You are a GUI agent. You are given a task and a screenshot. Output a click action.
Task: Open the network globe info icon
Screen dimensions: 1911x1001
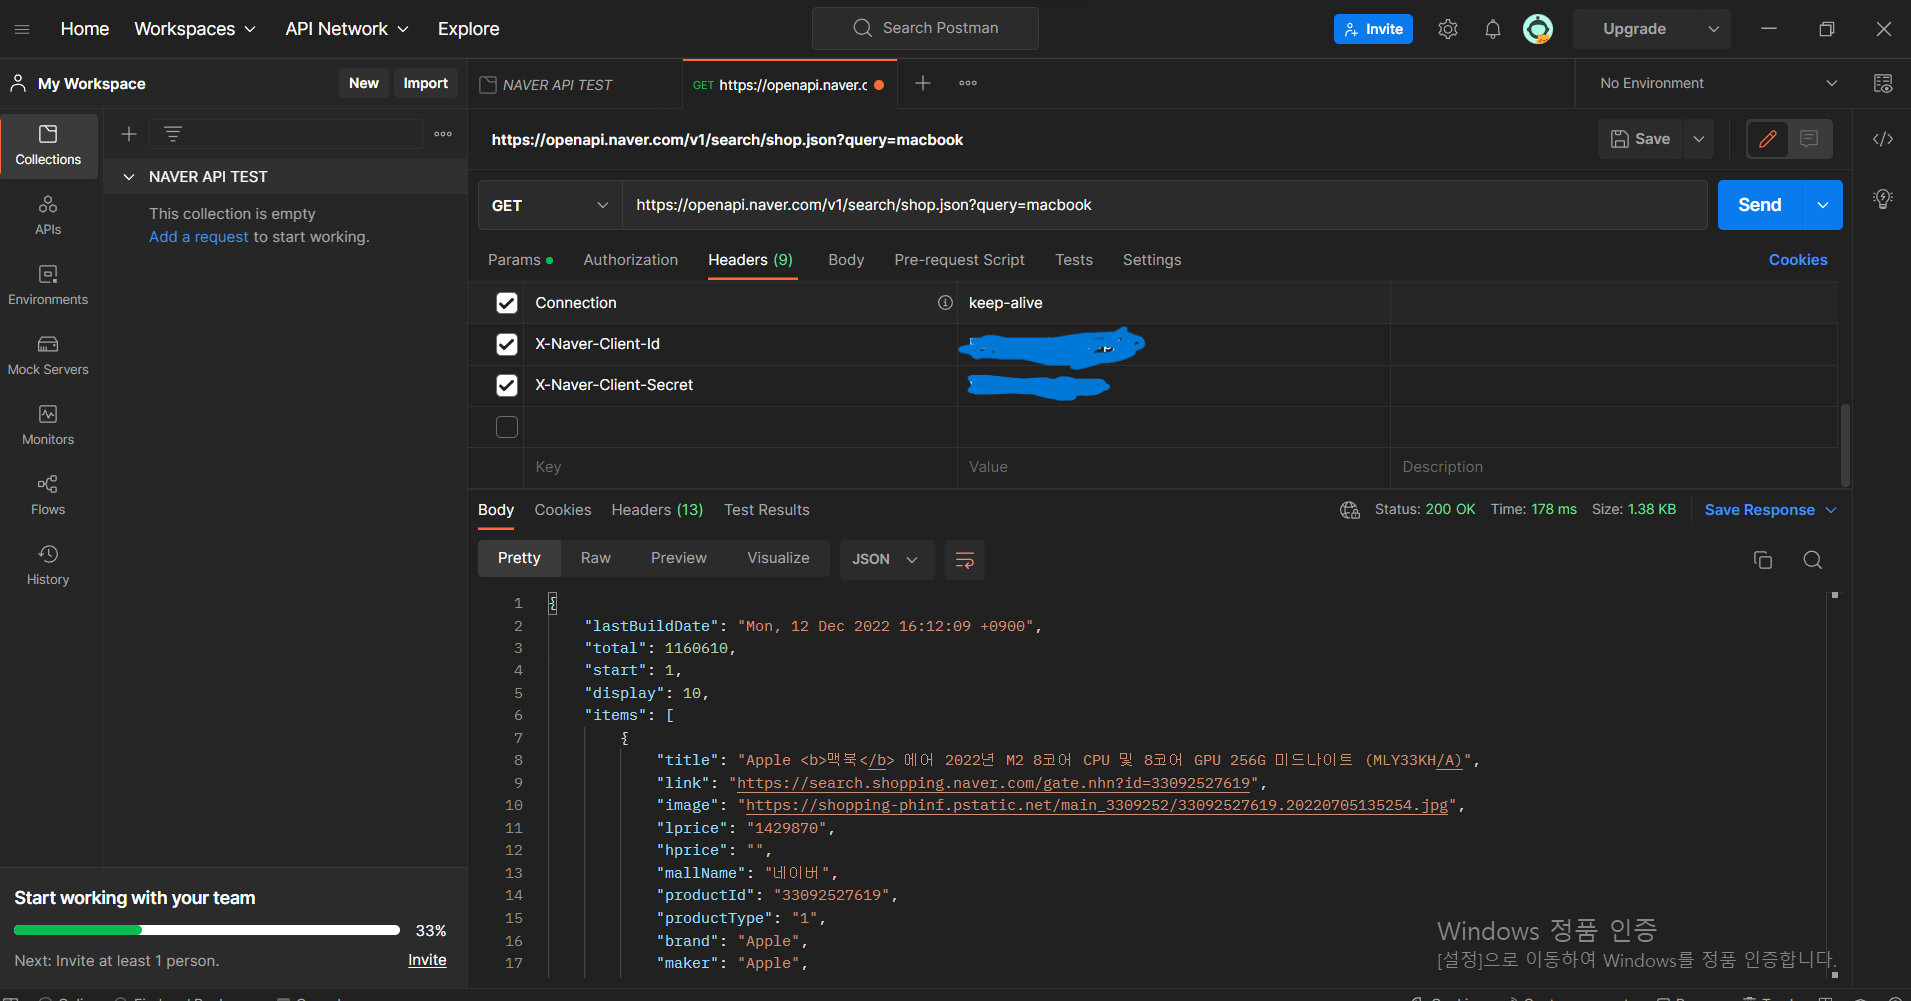pos(1350,510)
